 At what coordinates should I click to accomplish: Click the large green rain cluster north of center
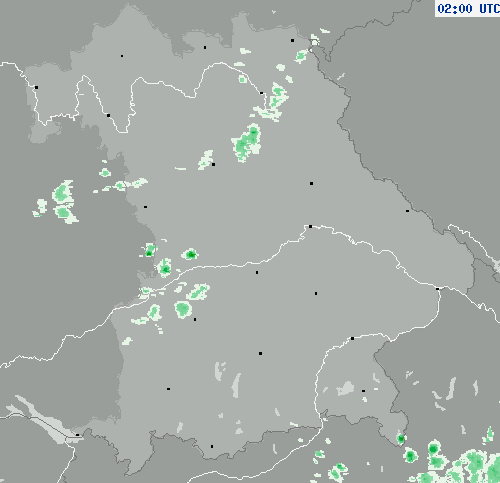[247, 143]
